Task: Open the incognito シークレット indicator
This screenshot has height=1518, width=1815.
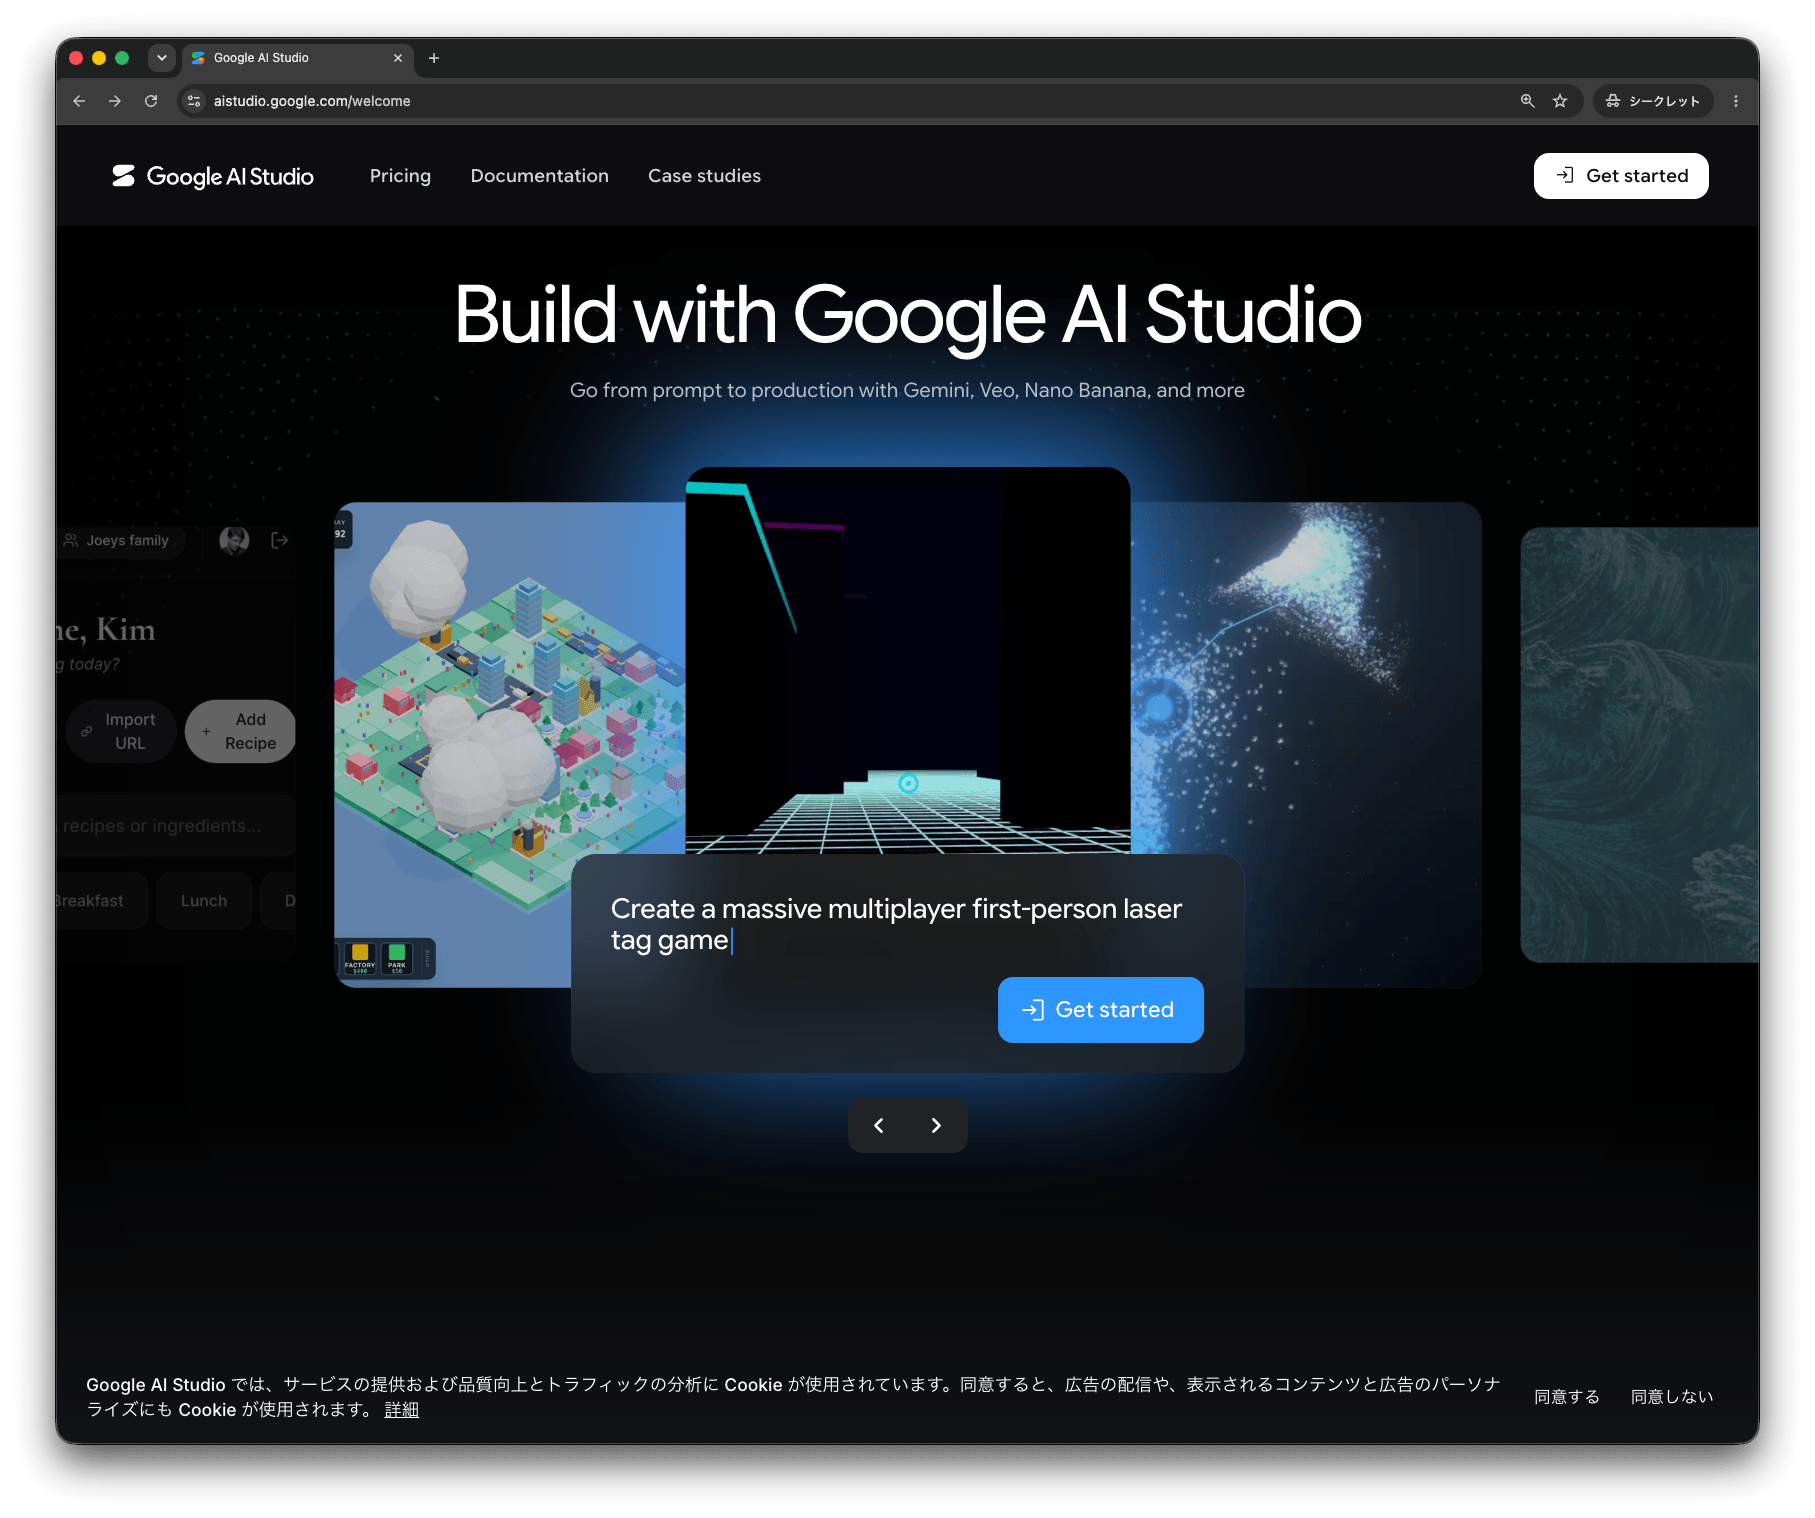Action: [x=1652, y=101]
